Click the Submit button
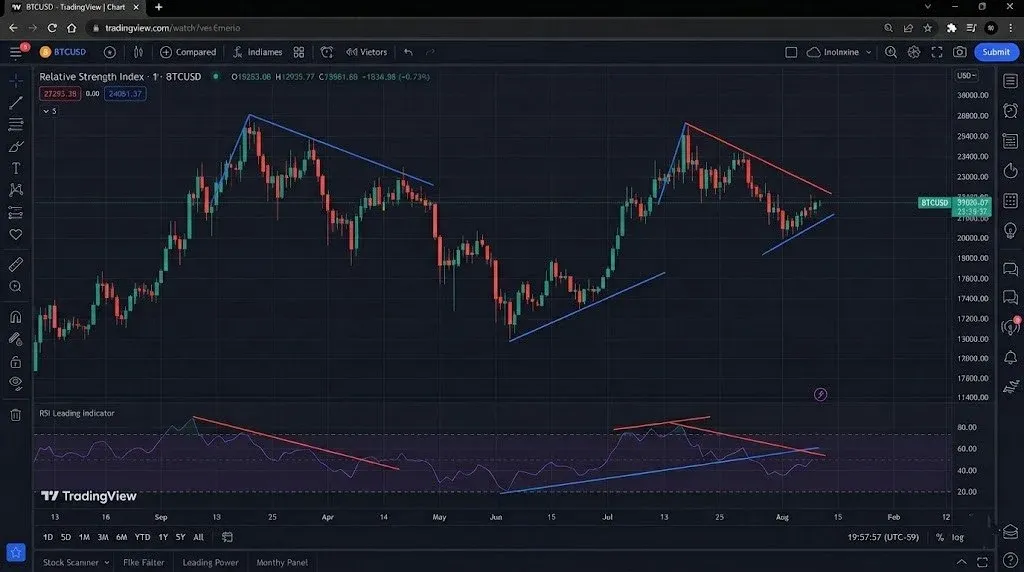Screen dimensions: 1024x572 996,52
